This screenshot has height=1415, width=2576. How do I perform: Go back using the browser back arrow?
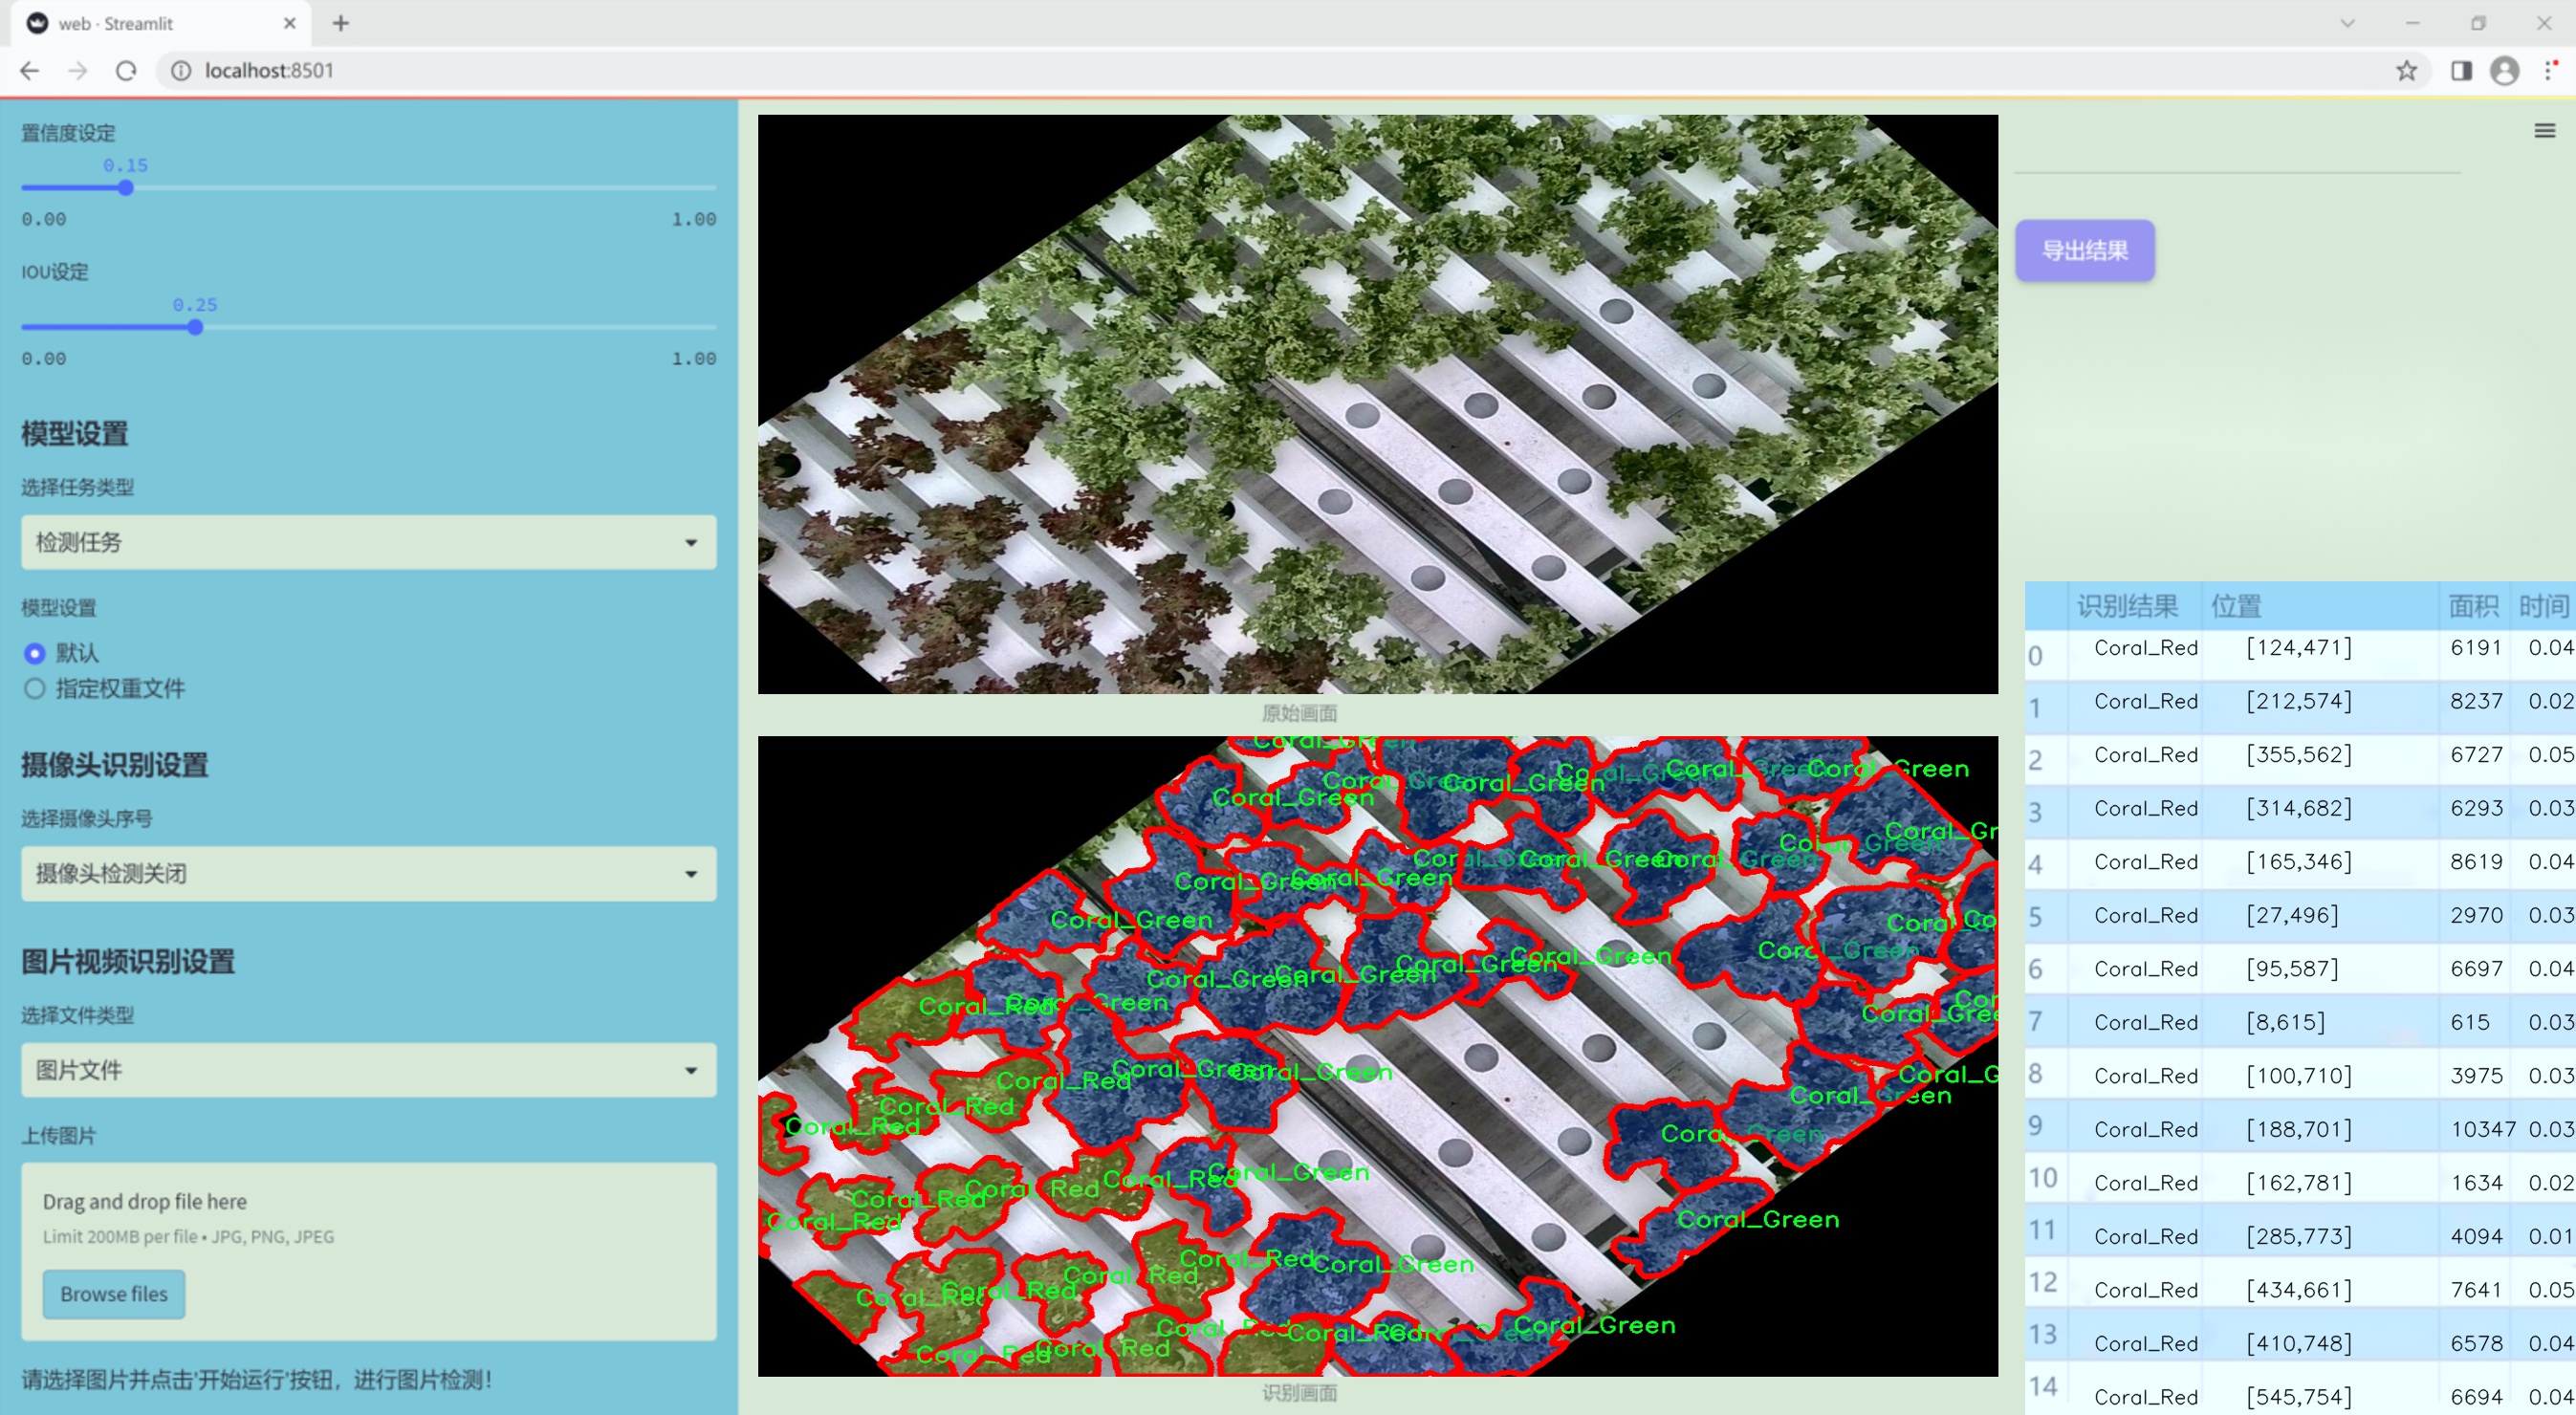pos(30,71)
